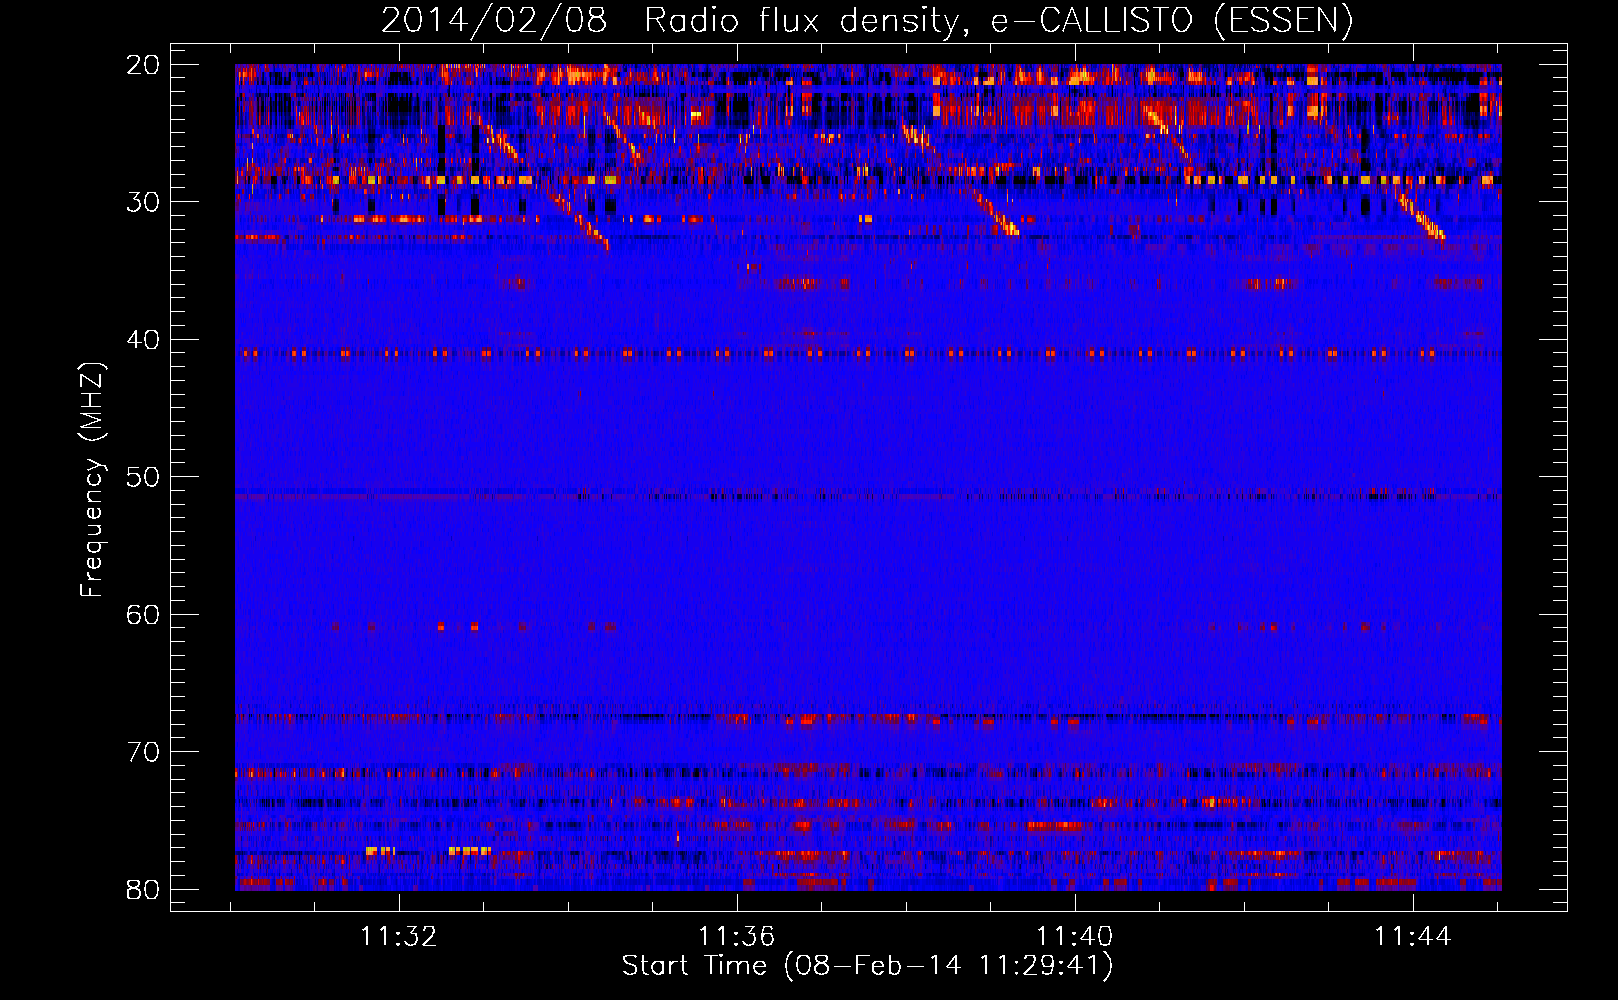Click the frequency tick label '20'
Viewport: 1618px width, 1000px height.
tap(143, 65)
